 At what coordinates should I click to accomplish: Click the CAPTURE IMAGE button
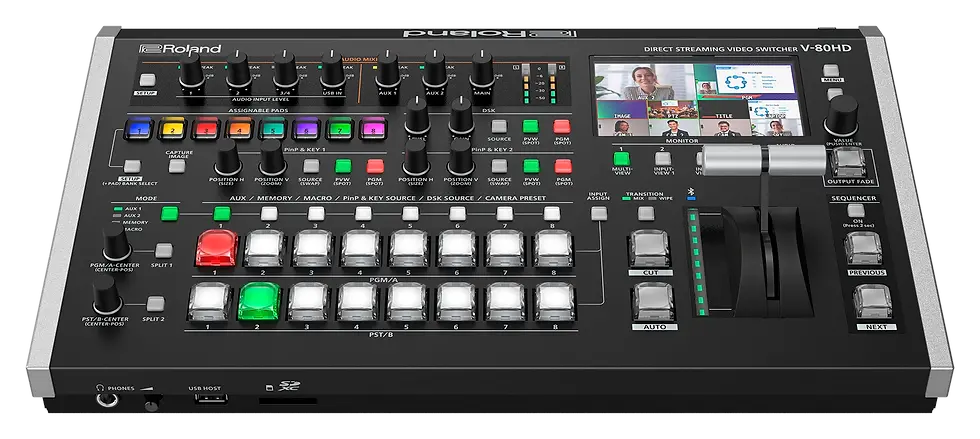178,166
